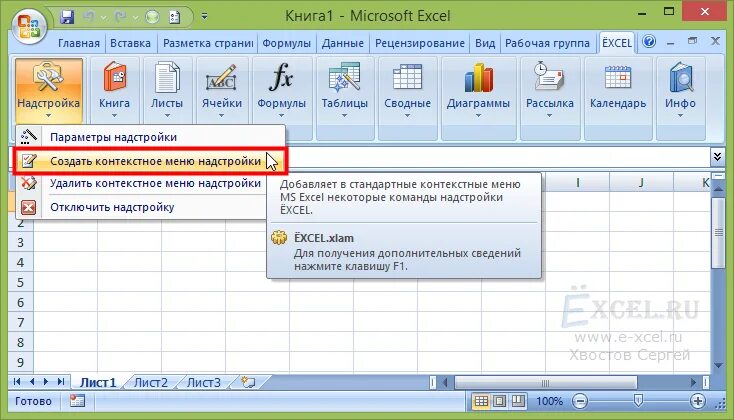Open the Ячейки ribbon menu

click(x=222, y=89)
